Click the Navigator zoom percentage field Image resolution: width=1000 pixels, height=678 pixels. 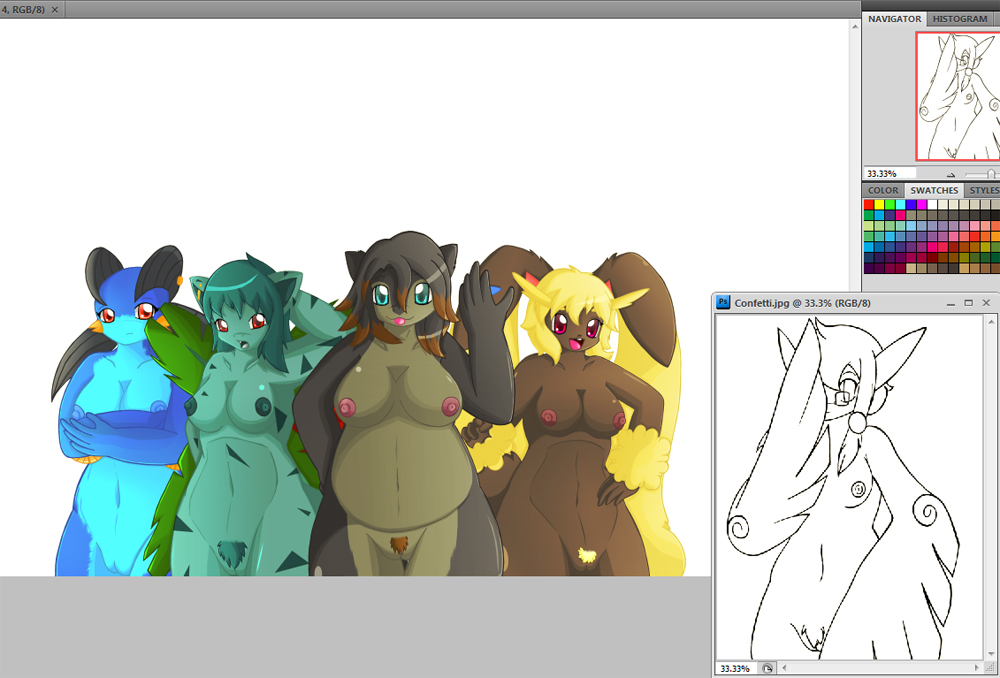[888, 173]
